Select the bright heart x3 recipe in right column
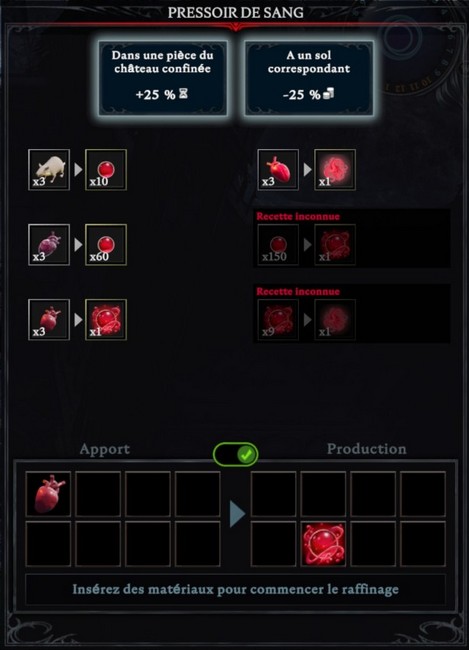Viewport: 469px width, 650px height. point(278,170)
